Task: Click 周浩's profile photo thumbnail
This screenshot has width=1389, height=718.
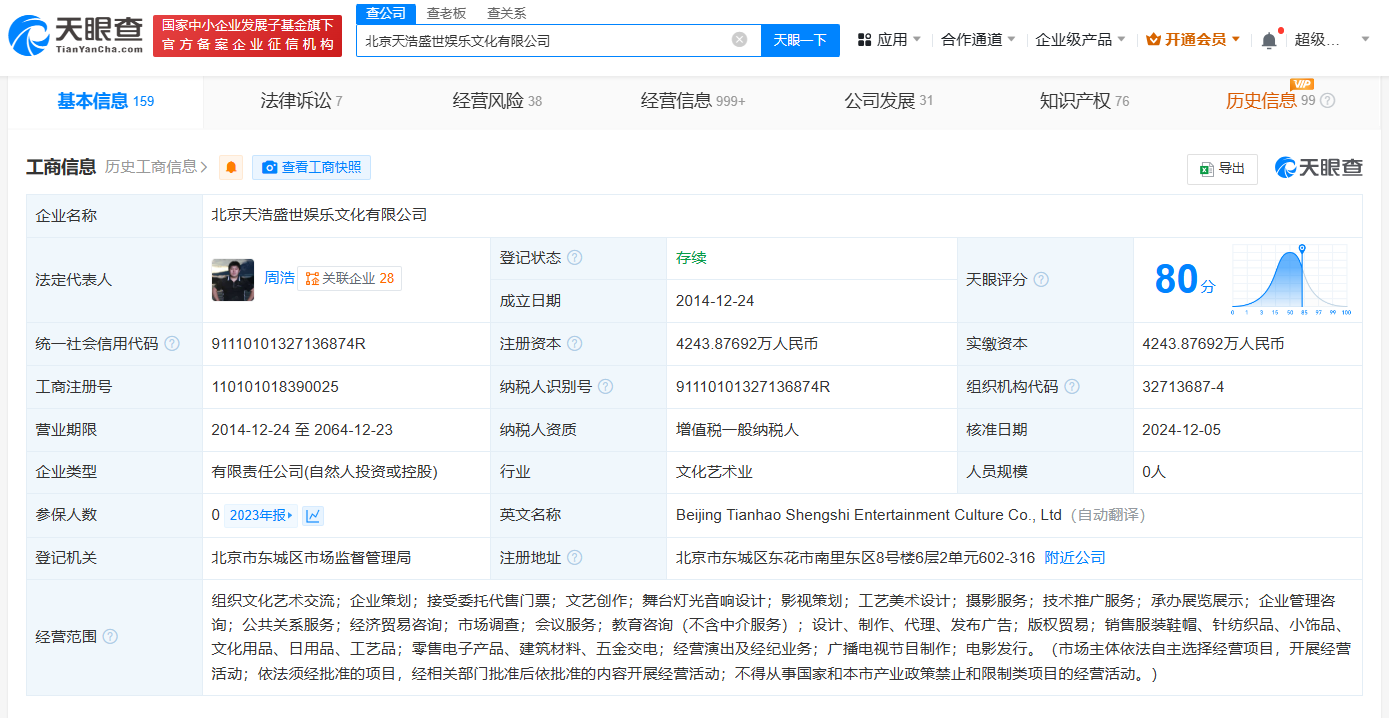Action: pyautogui.click(x=232, y=279)
